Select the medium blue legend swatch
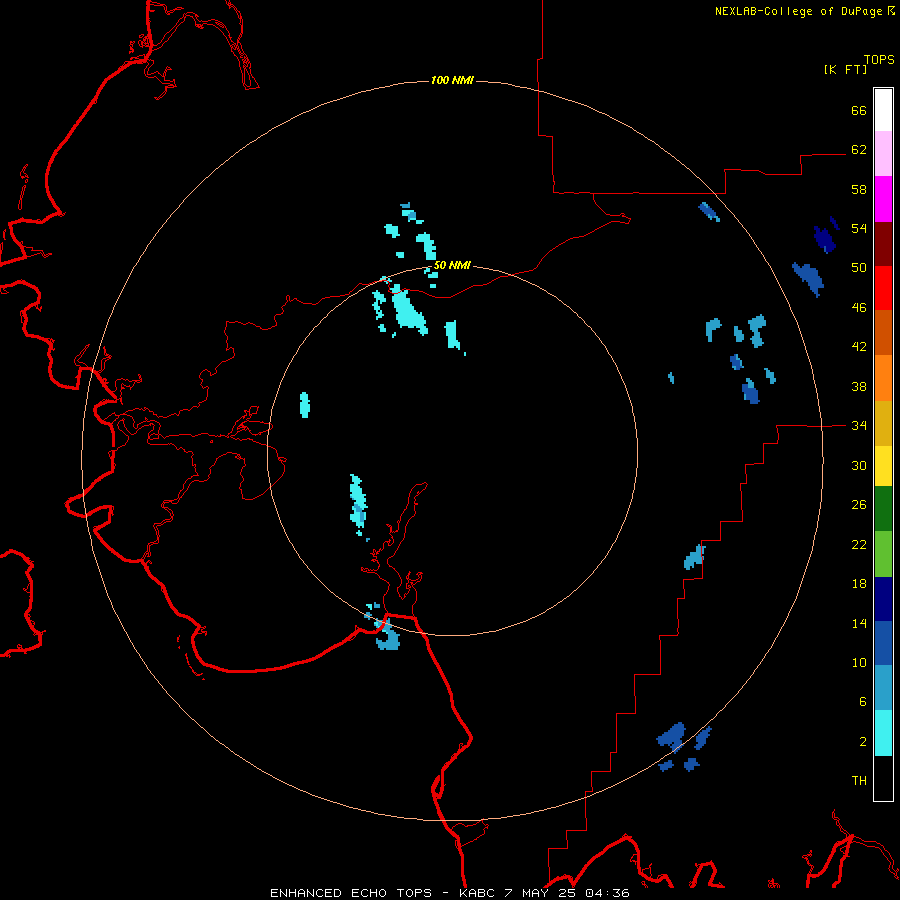This screenshot has width=900, height=900. [883, 643]
